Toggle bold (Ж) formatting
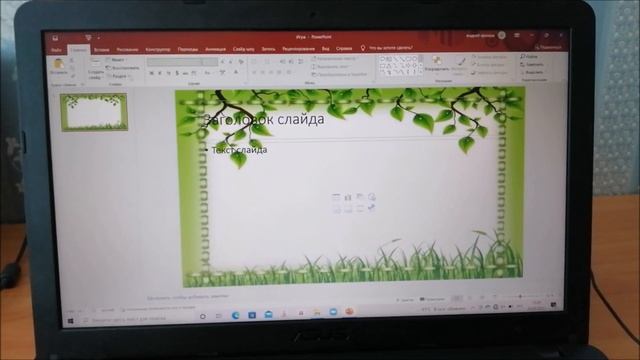Screen dimensions: 640x360 151,73
